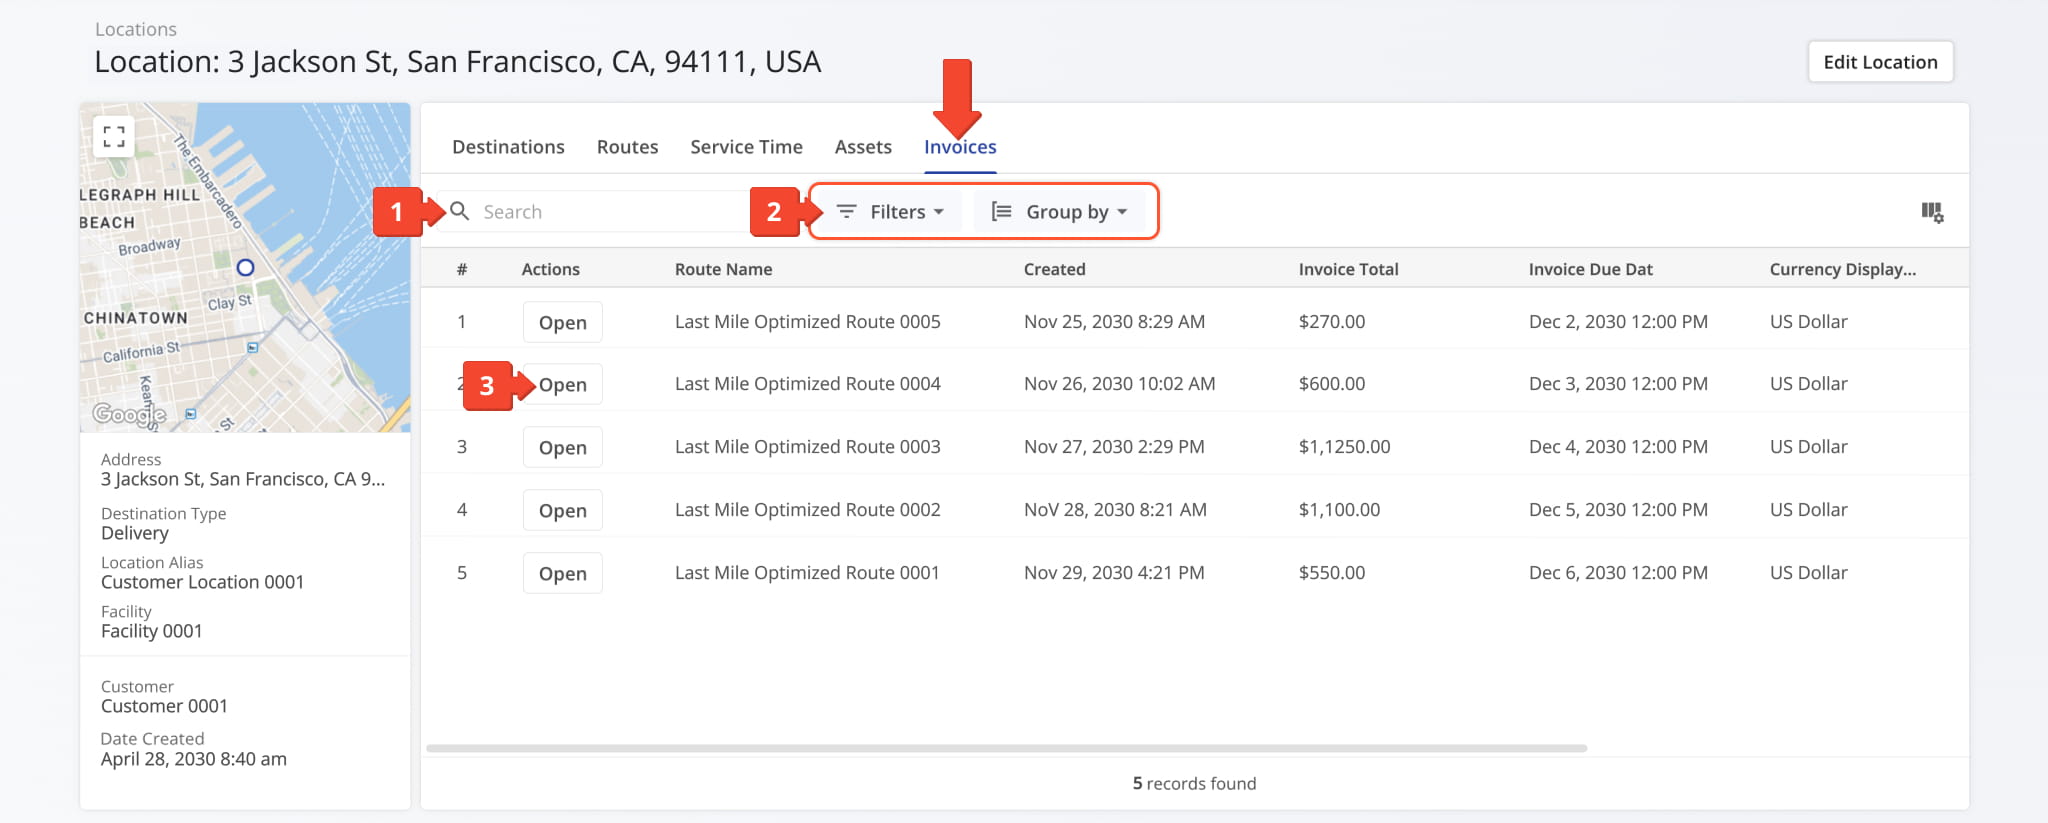
Task: Switch to the Assets tab
Action: tap(863, 147)
